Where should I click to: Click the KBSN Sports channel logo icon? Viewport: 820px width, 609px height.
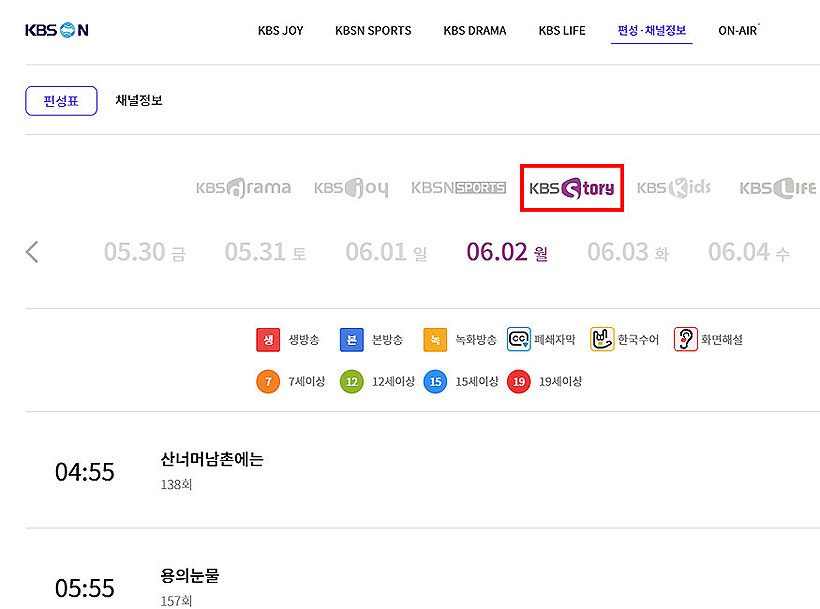[458, 187]
